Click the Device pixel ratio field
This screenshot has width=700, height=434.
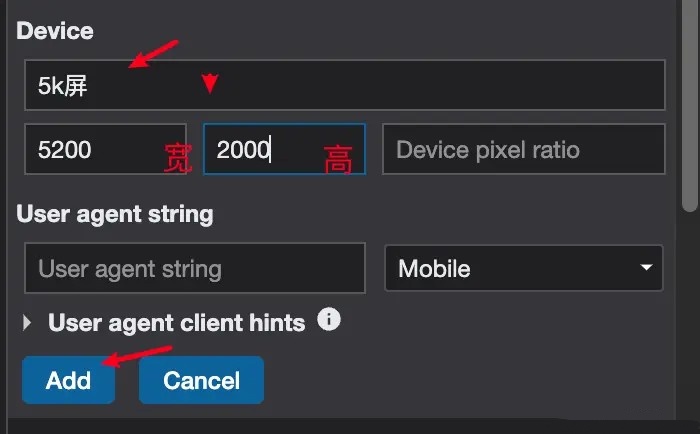[x=524, y=149]
